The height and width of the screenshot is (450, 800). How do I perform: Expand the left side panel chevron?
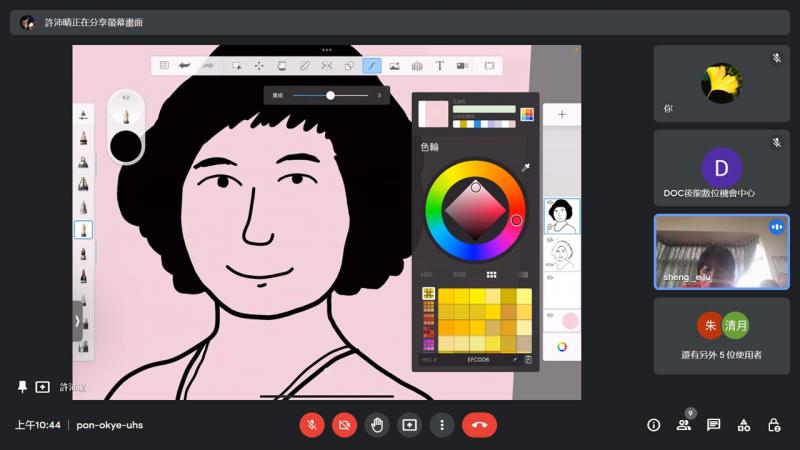(77, 321)
